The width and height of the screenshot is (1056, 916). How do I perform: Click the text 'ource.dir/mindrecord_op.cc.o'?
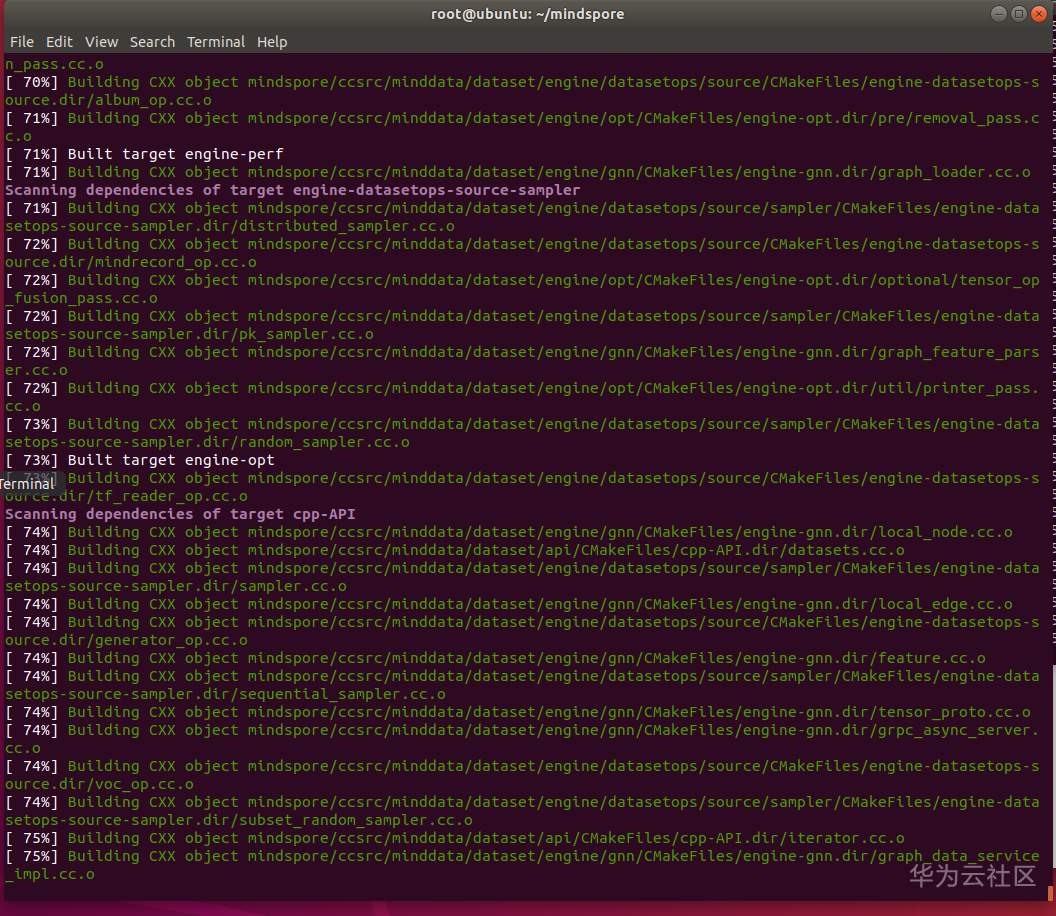pos(131,262)
